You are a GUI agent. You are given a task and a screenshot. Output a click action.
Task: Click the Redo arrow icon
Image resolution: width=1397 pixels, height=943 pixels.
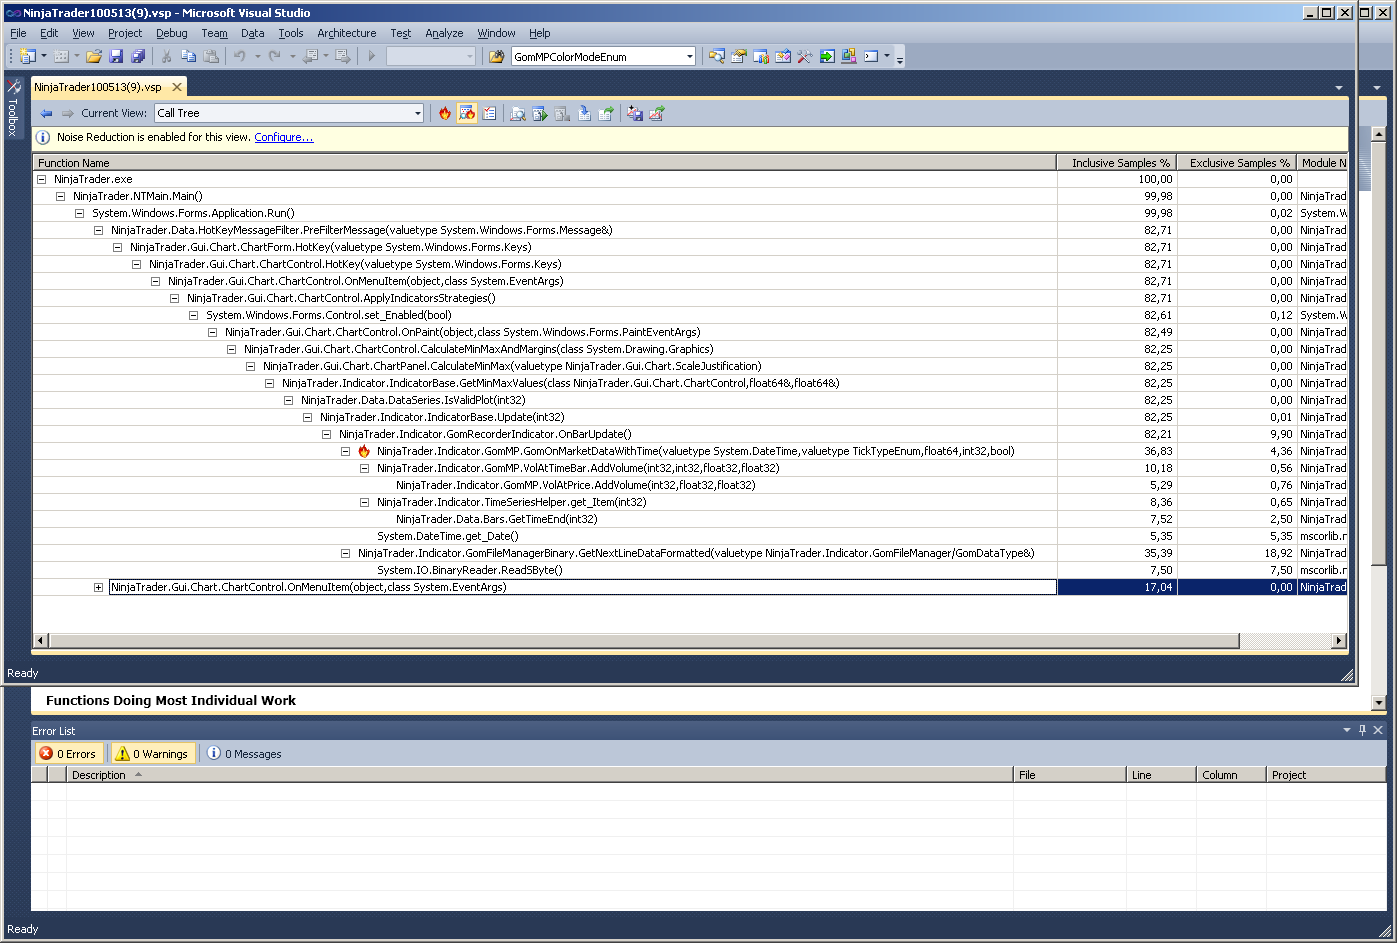(x=275, y=57)
